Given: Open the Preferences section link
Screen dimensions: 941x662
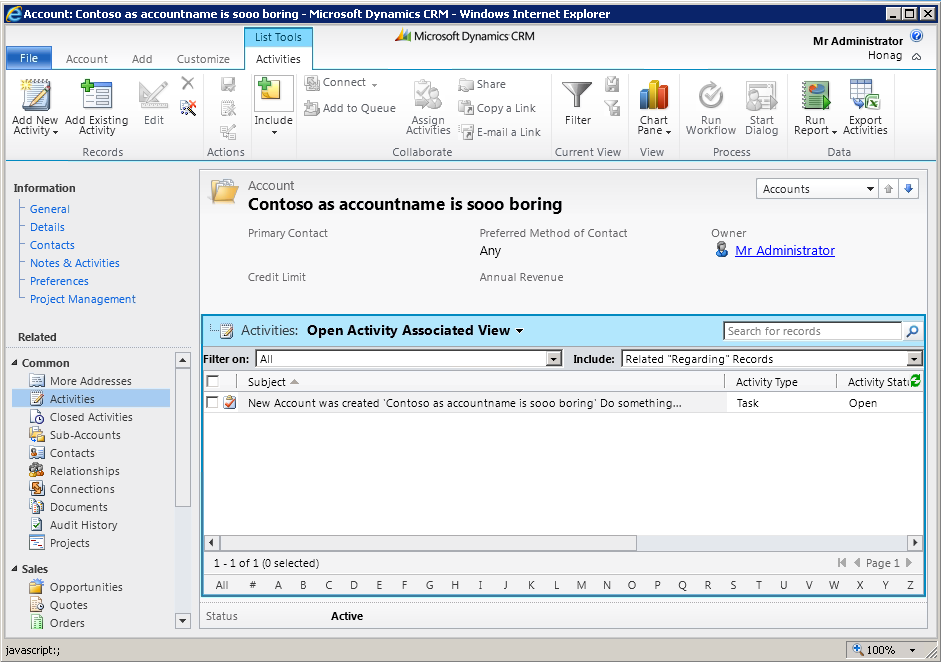Looking at the screenshot, I should pos(59,281).
